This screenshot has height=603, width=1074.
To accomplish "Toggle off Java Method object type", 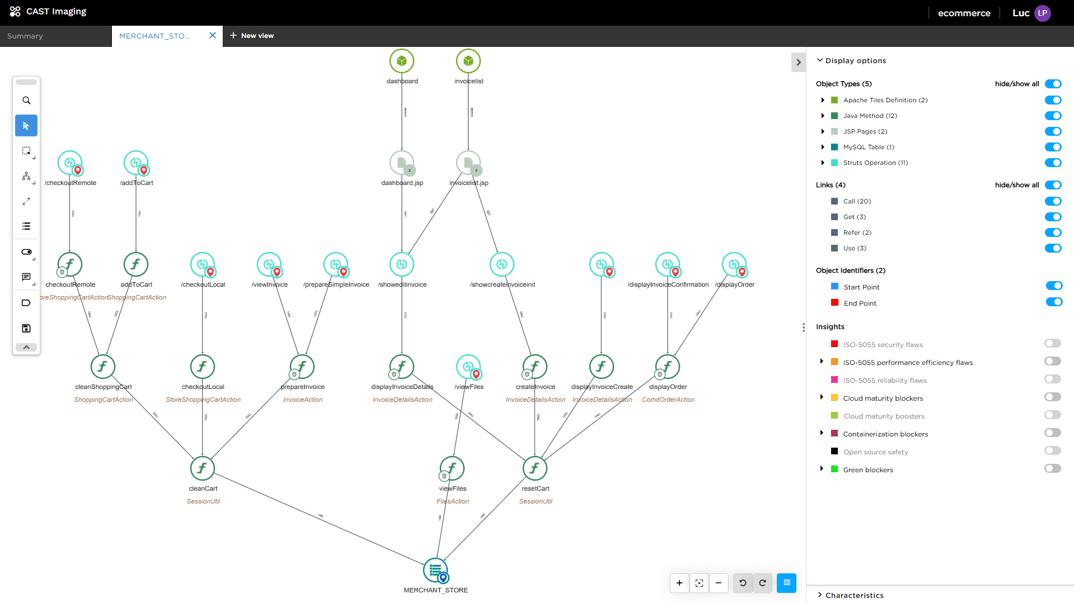I will (x=1053, y=116).
